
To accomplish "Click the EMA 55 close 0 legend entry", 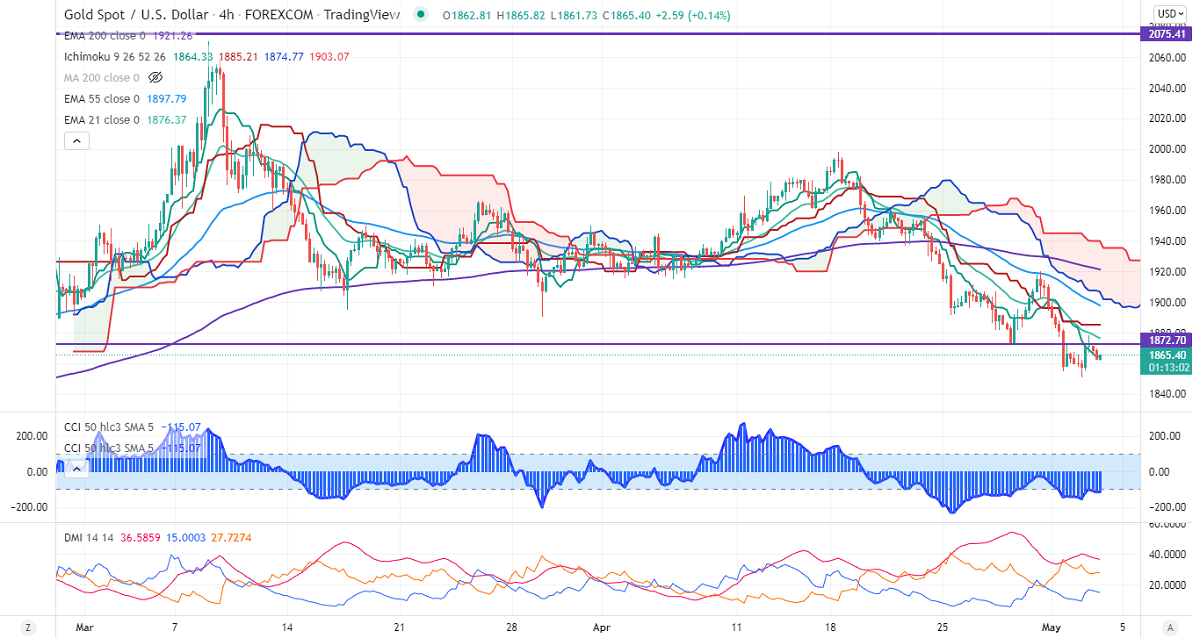I will click(102, 99).
